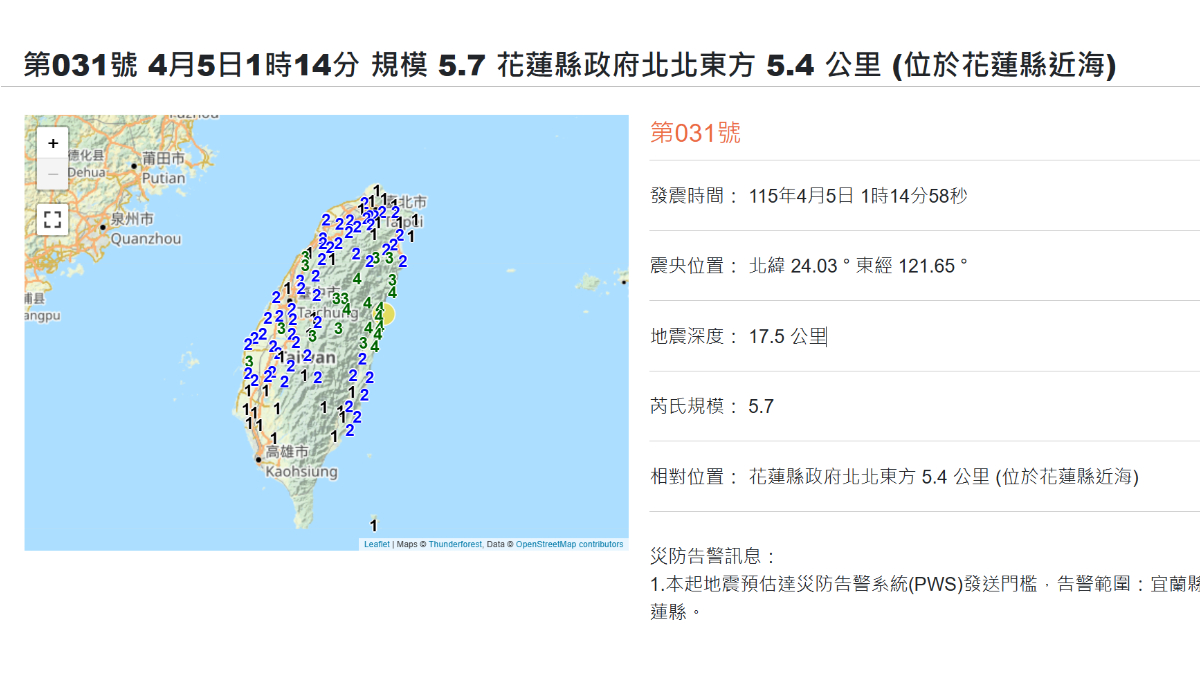Click the 發震時間 date and time value
Screen dimensions: 1200x676
[858, 196]
